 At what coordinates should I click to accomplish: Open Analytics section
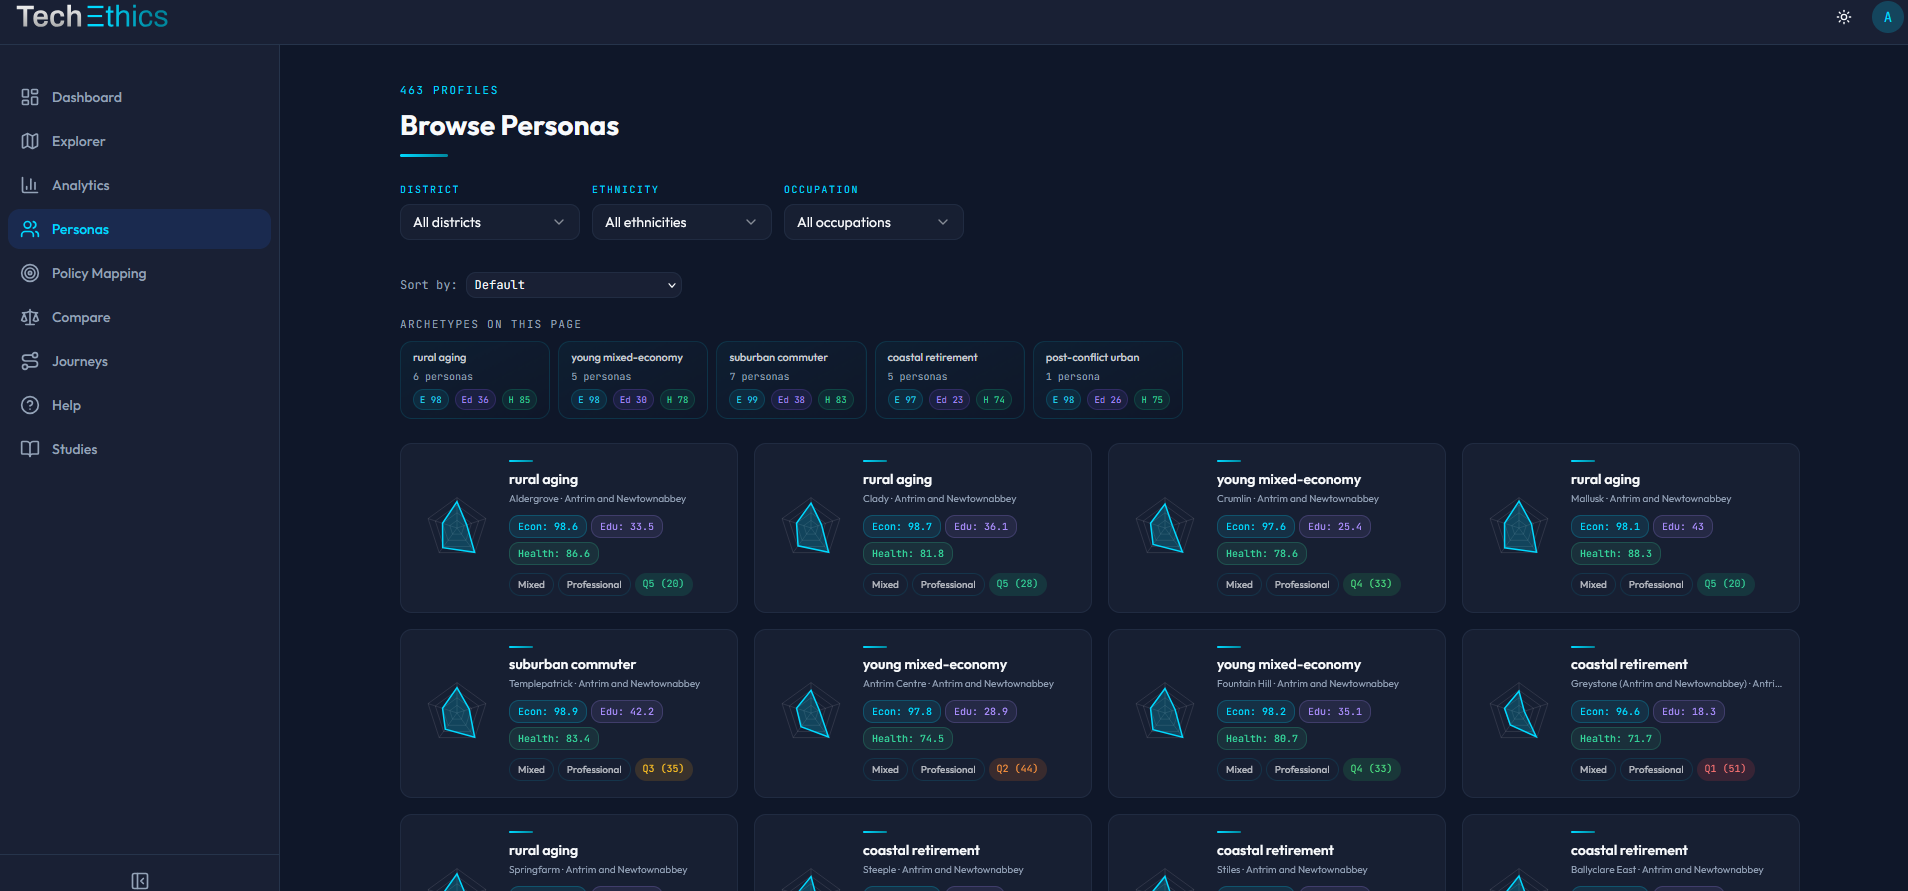coord(139,185)
